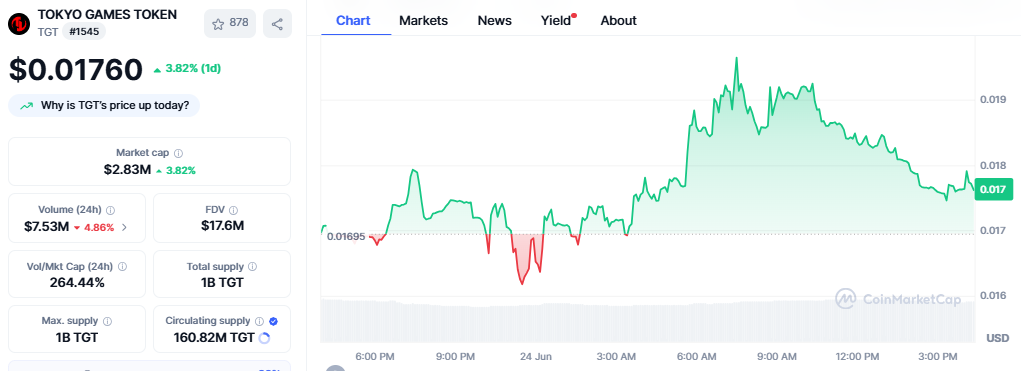Go to the About tab
This screenshot has height=371, width=1021.
619,21
